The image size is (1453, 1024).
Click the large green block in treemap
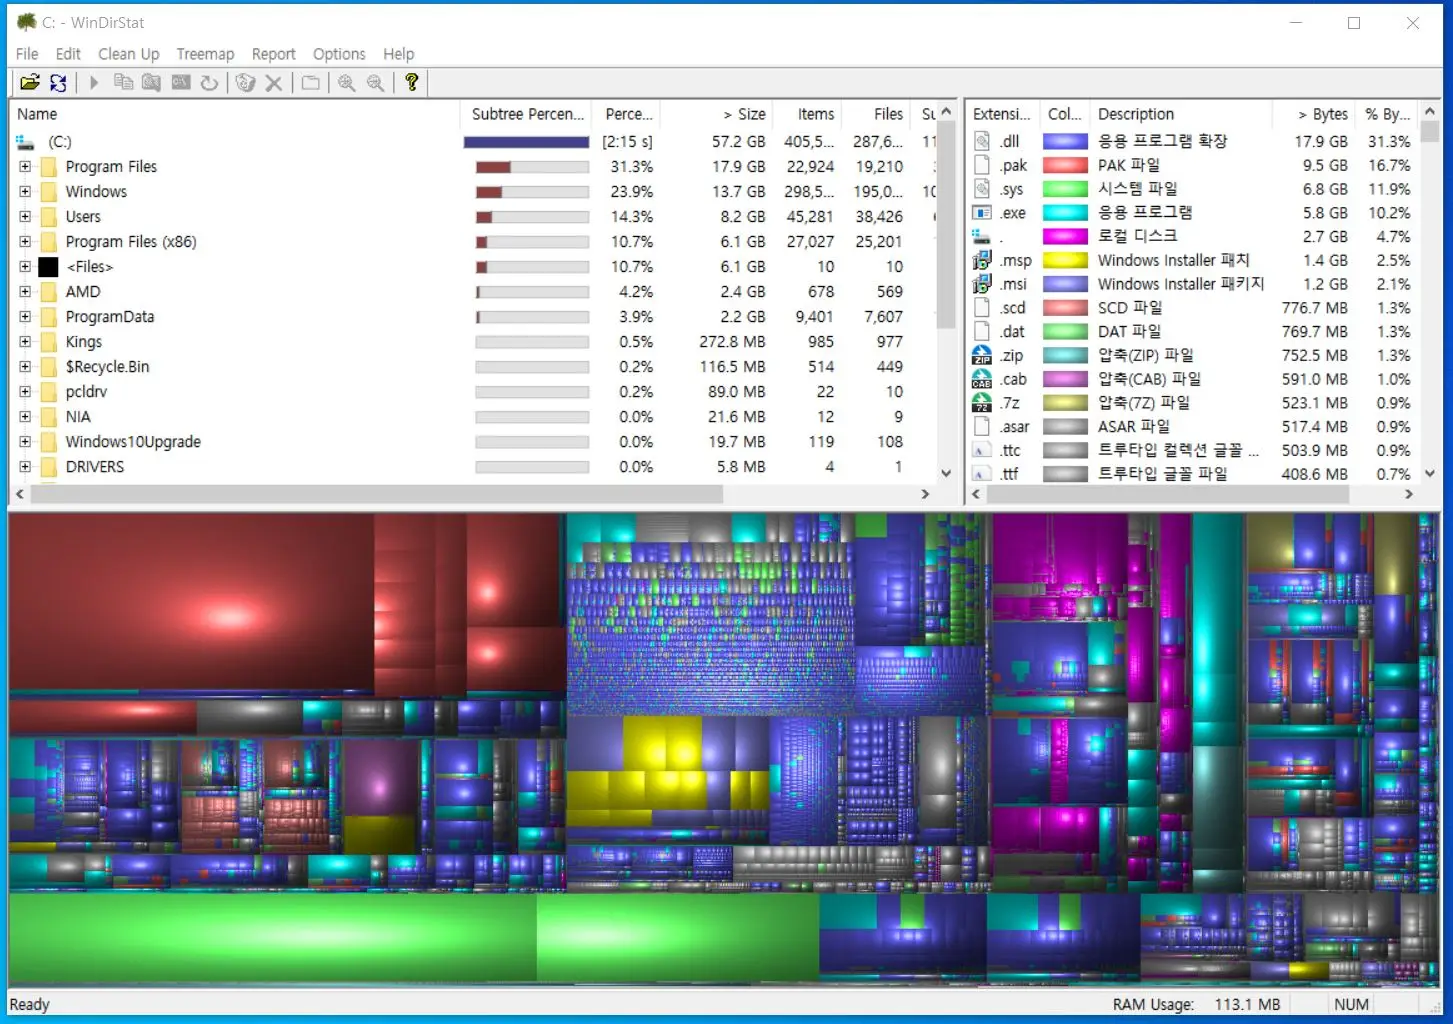click(x=272, y=938)
